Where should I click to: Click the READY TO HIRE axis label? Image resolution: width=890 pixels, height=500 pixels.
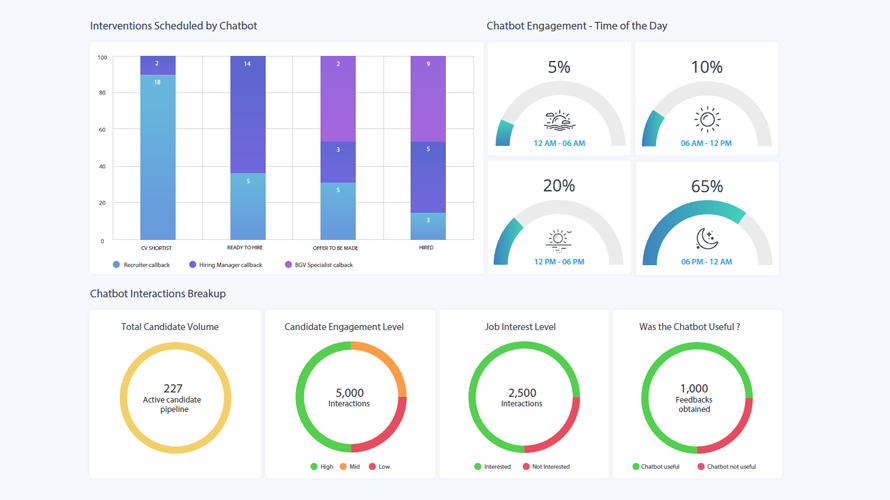pyautogui.click(x=245, y=247)
